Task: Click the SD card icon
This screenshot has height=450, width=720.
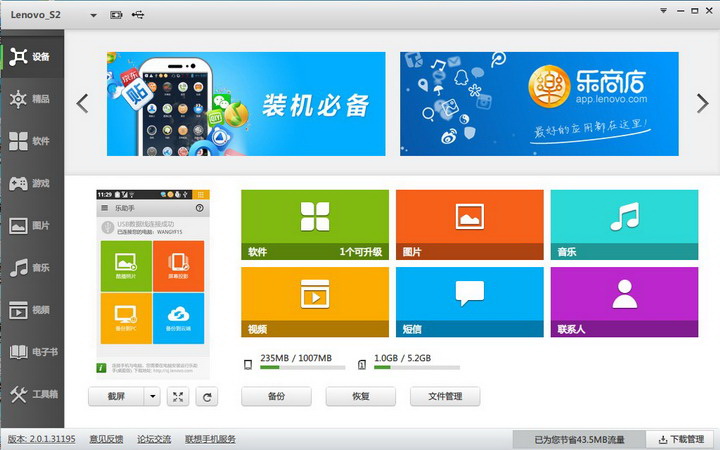Action: pos(362,365)
